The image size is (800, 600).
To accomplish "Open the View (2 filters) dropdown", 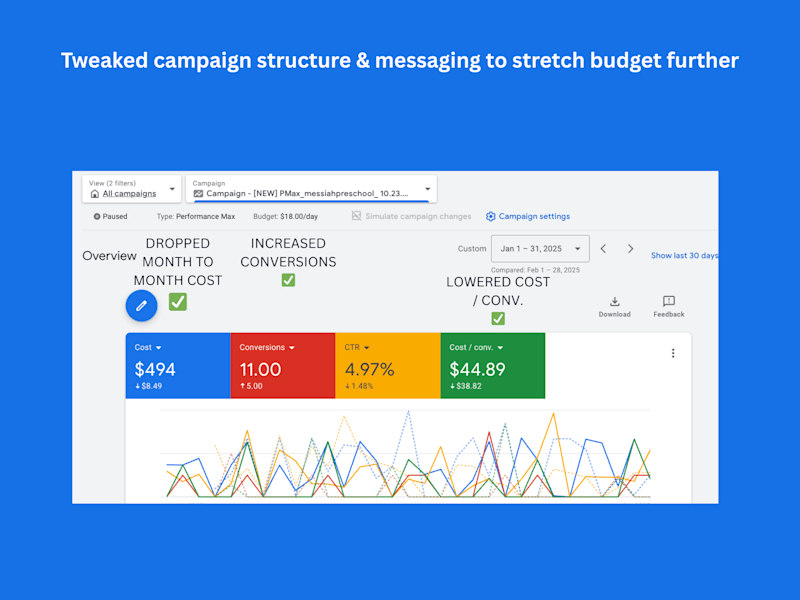I will pos(132,189).
